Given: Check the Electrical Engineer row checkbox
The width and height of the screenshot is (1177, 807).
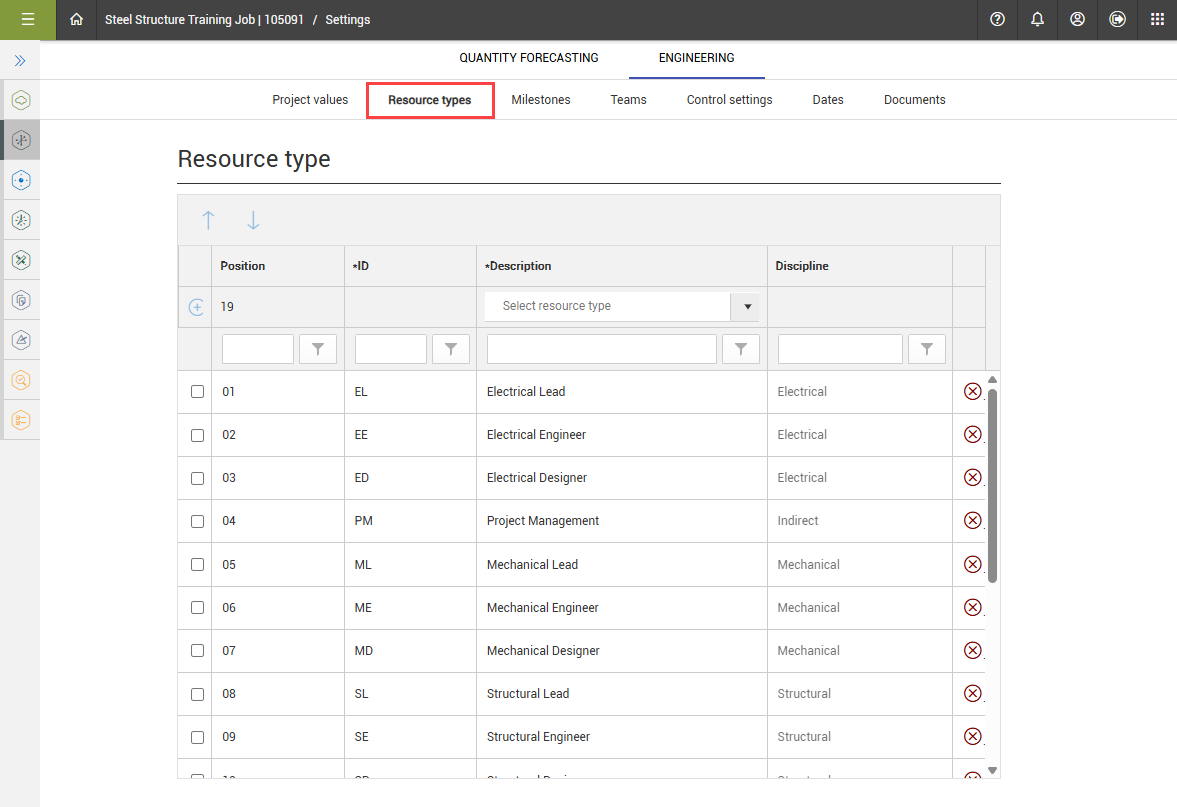Looking at the screenshot, I should (197, 435).
